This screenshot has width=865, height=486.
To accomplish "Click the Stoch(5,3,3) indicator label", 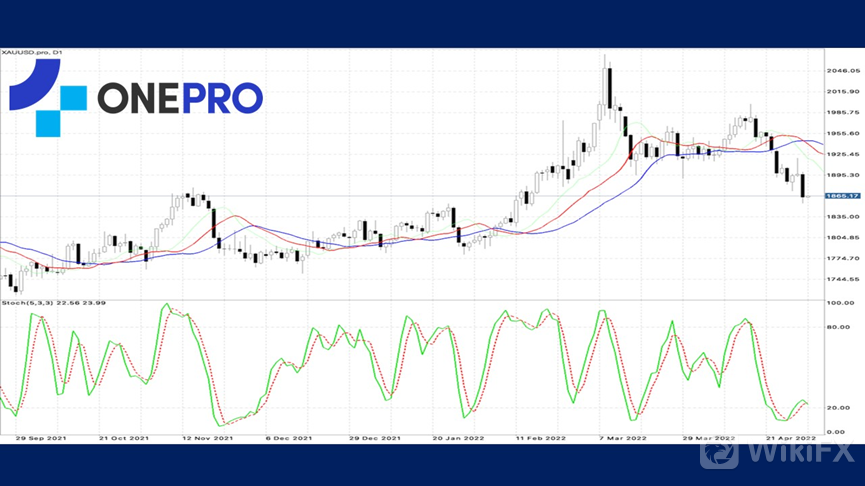I will tap(54, 303).
